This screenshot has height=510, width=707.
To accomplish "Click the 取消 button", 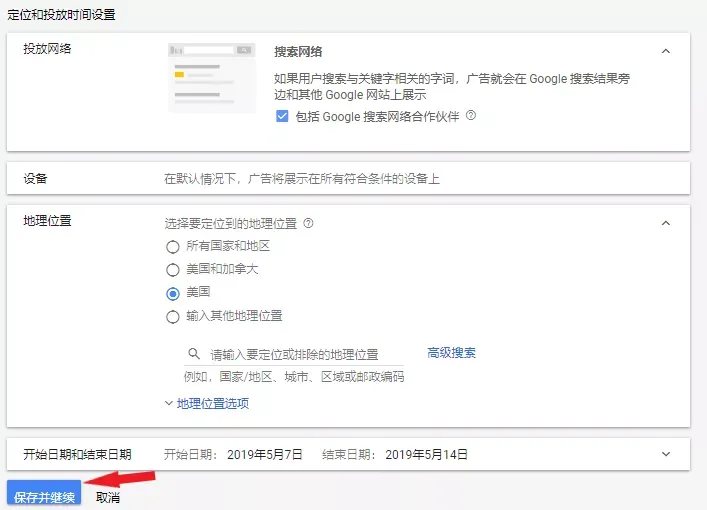I will (x=108, y=497).
